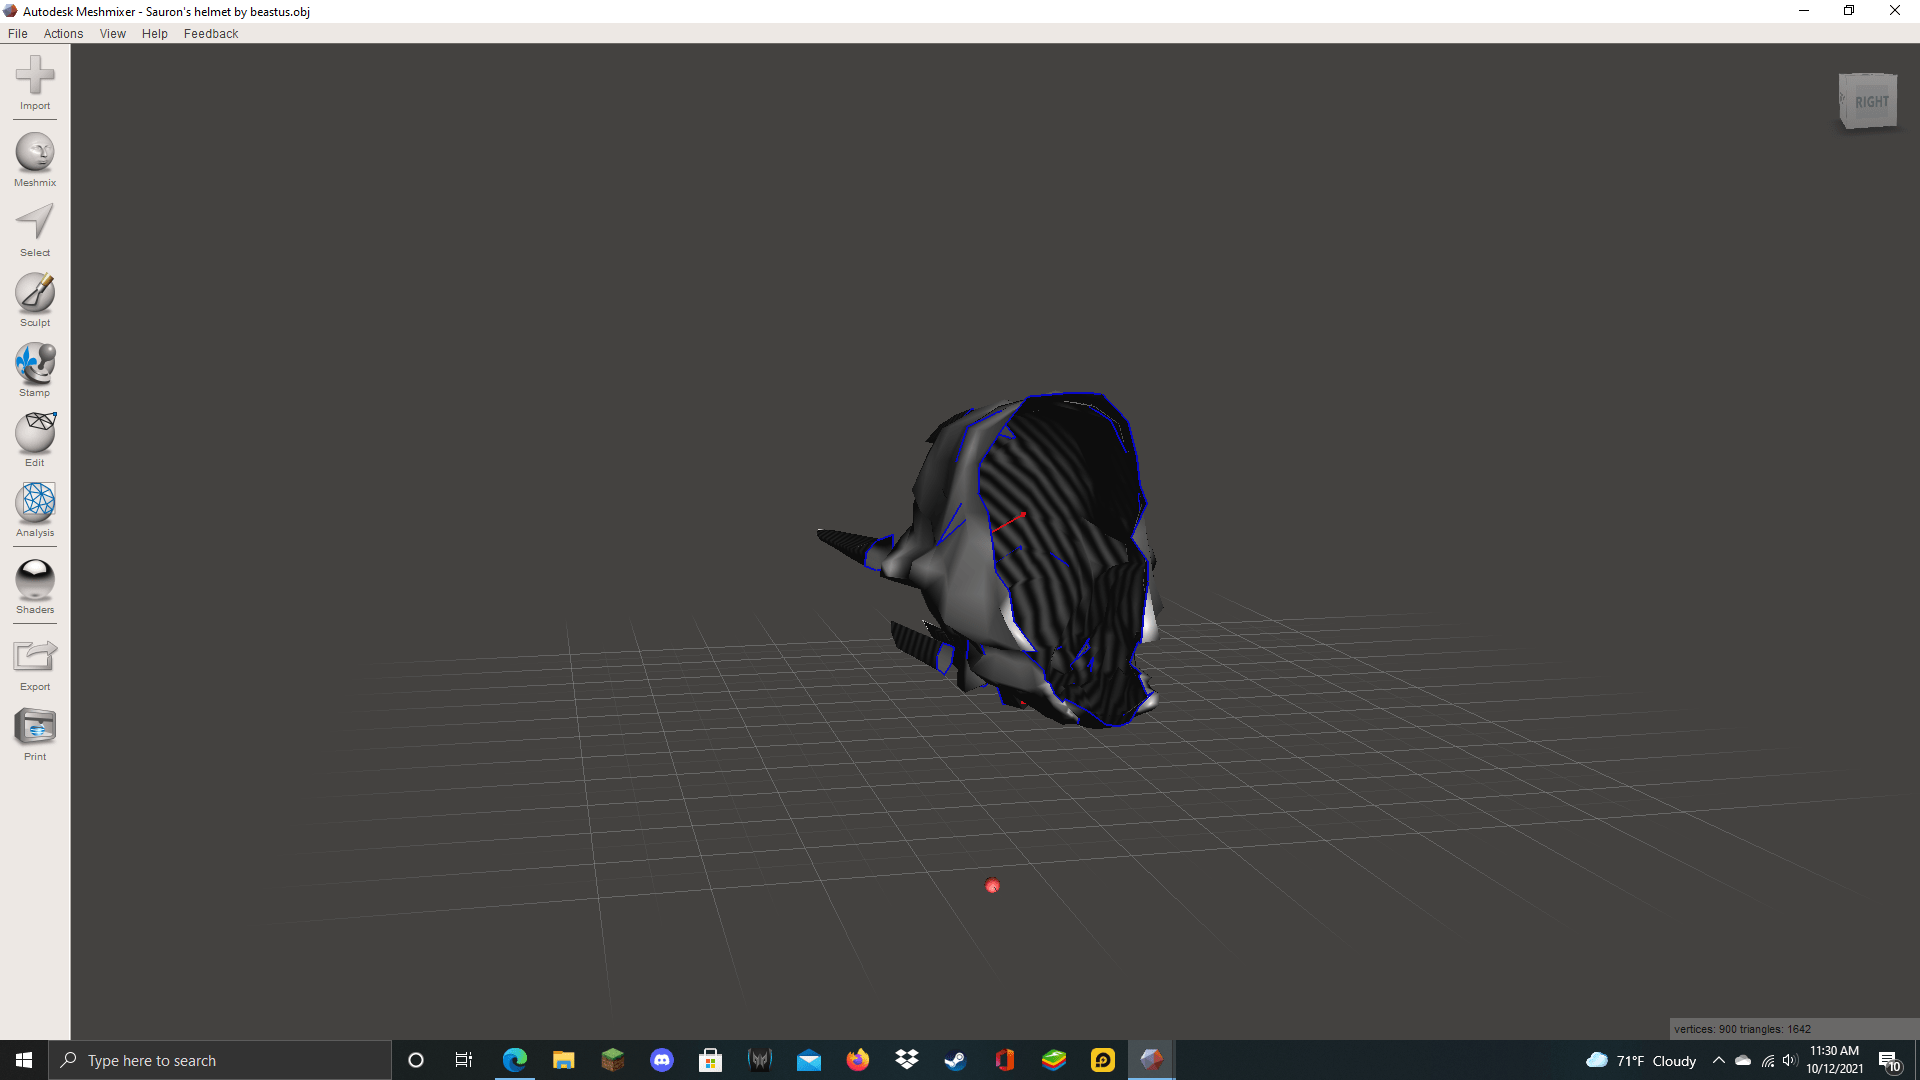Click the Meshmixer taskbar icon
The height and width of the screenshot is (1080, 1920).
click(x=1151, y=1060)
